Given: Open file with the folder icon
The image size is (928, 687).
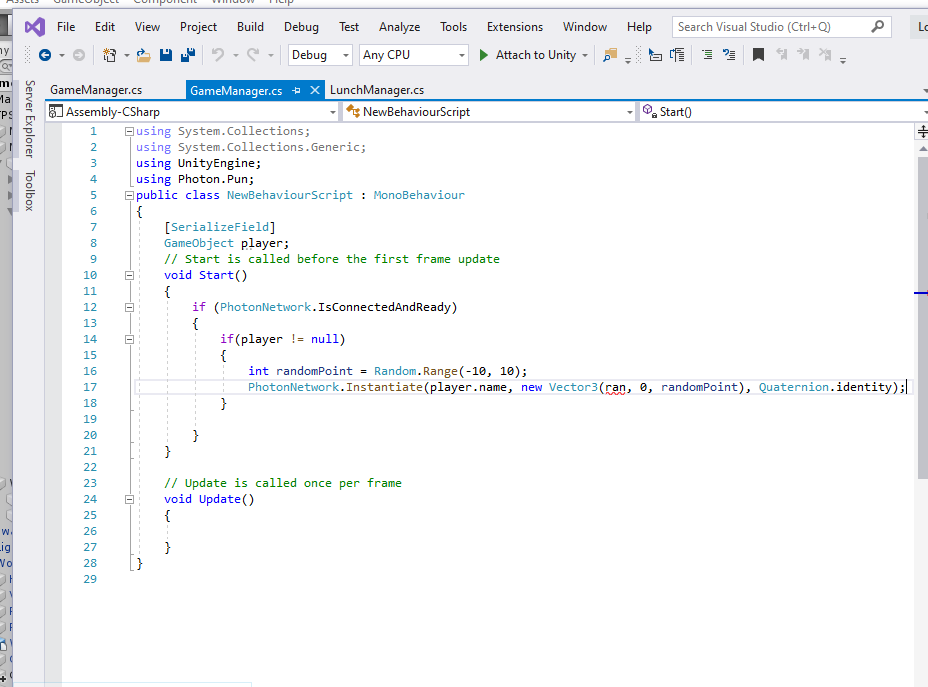Looking at the screenshot, I should tap(143, 55).
